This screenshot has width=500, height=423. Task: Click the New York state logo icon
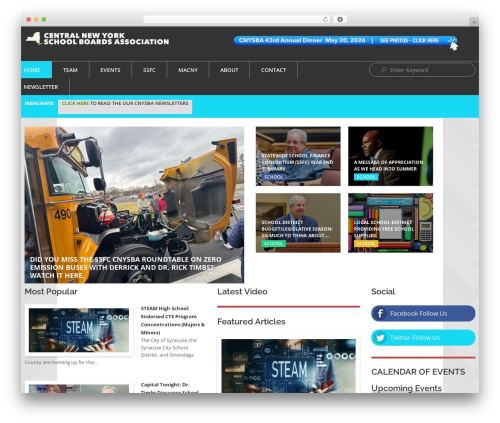pos(33,38)
